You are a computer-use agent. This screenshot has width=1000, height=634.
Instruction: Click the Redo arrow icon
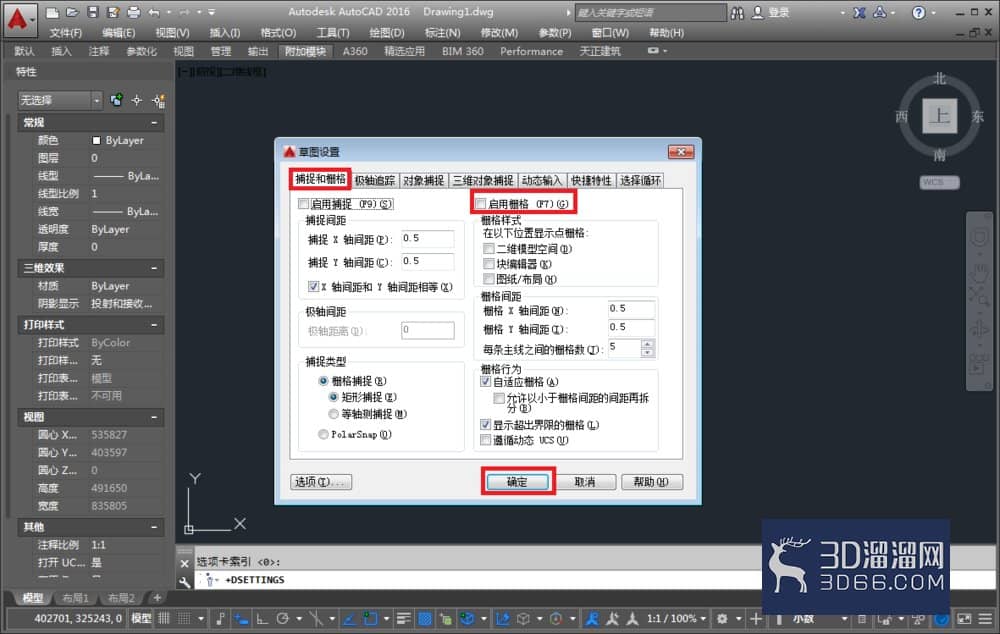[184, 12]
